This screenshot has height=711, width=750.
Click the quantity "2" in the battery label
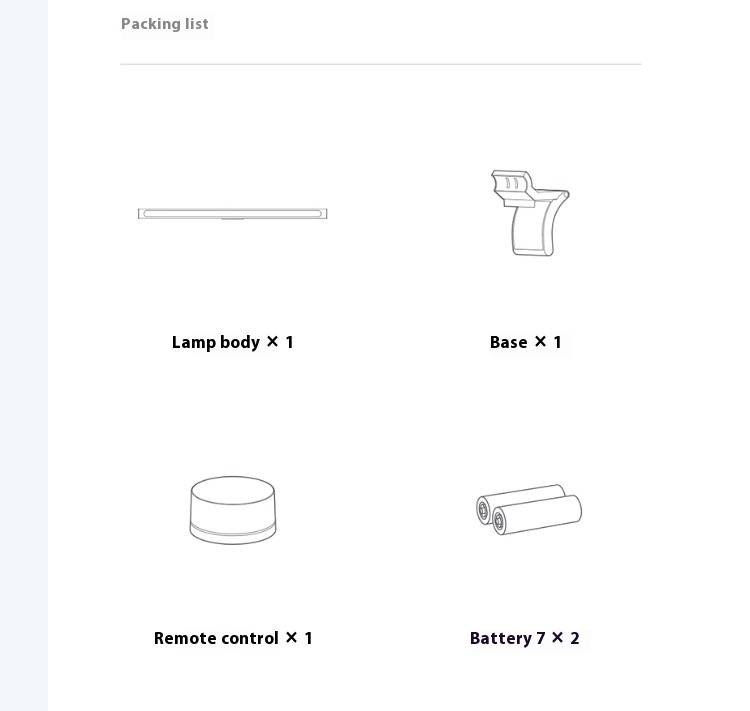tap(574, 638)
